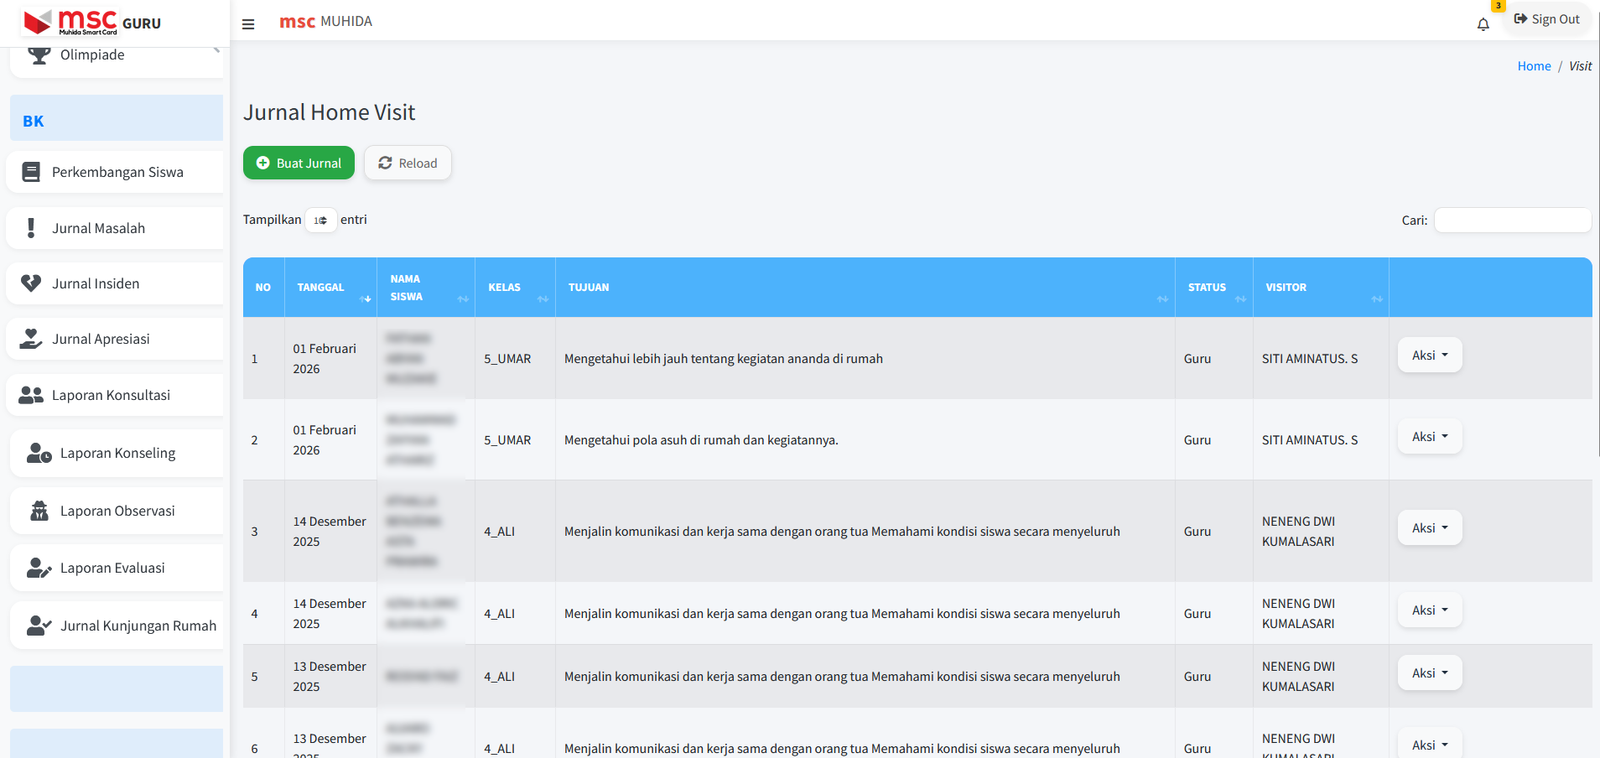Image resolution: width=1600 pixels, height=758 pixels.
Task: Open Laporan Evaluasi from the sidebar
Action: 112,568
